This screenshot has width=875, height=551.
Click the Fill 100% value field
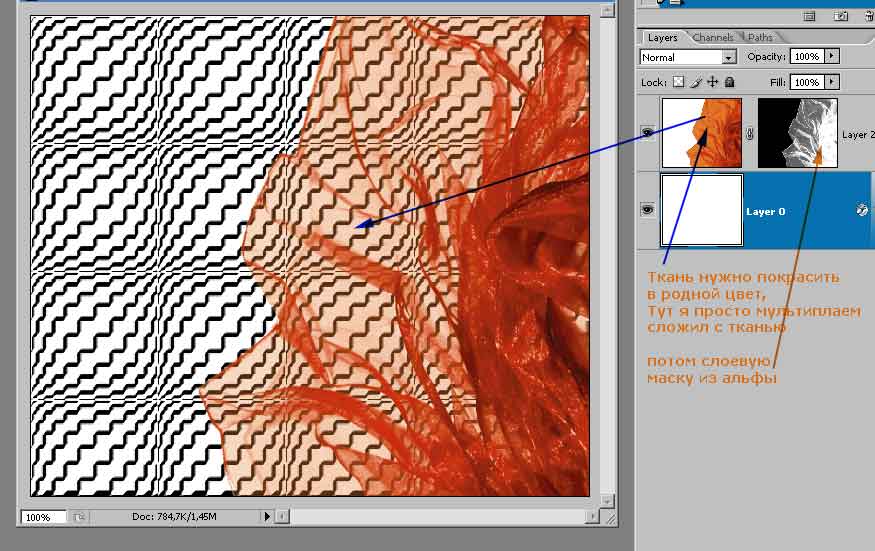click(807, 82)
